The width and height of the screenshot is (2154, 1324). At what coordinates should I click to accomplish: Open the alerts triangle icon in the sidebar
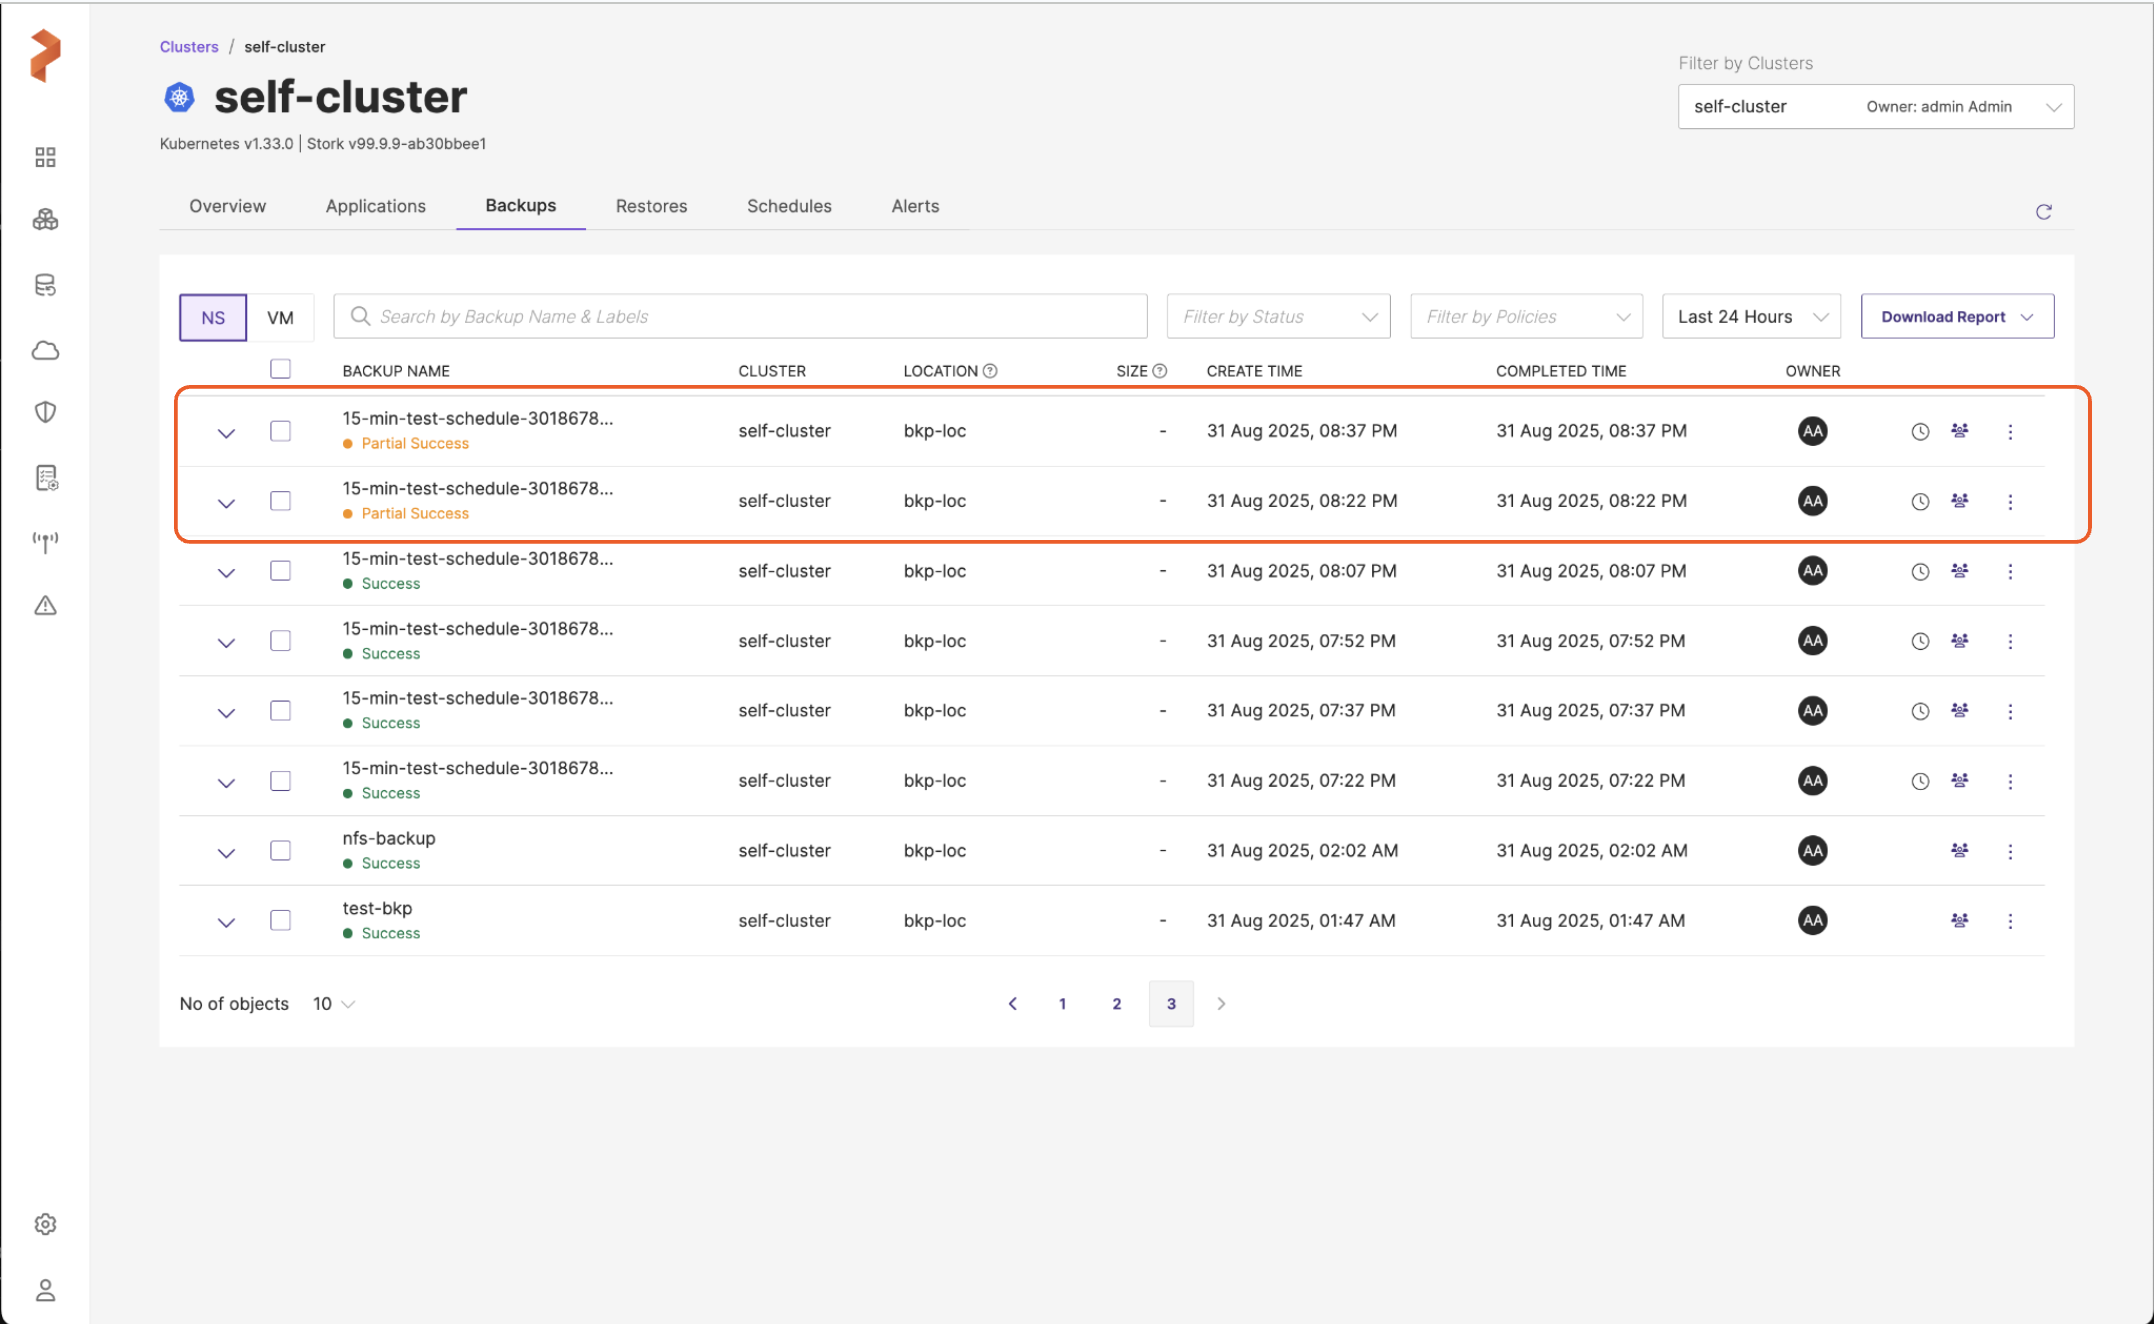coord(45,605)
